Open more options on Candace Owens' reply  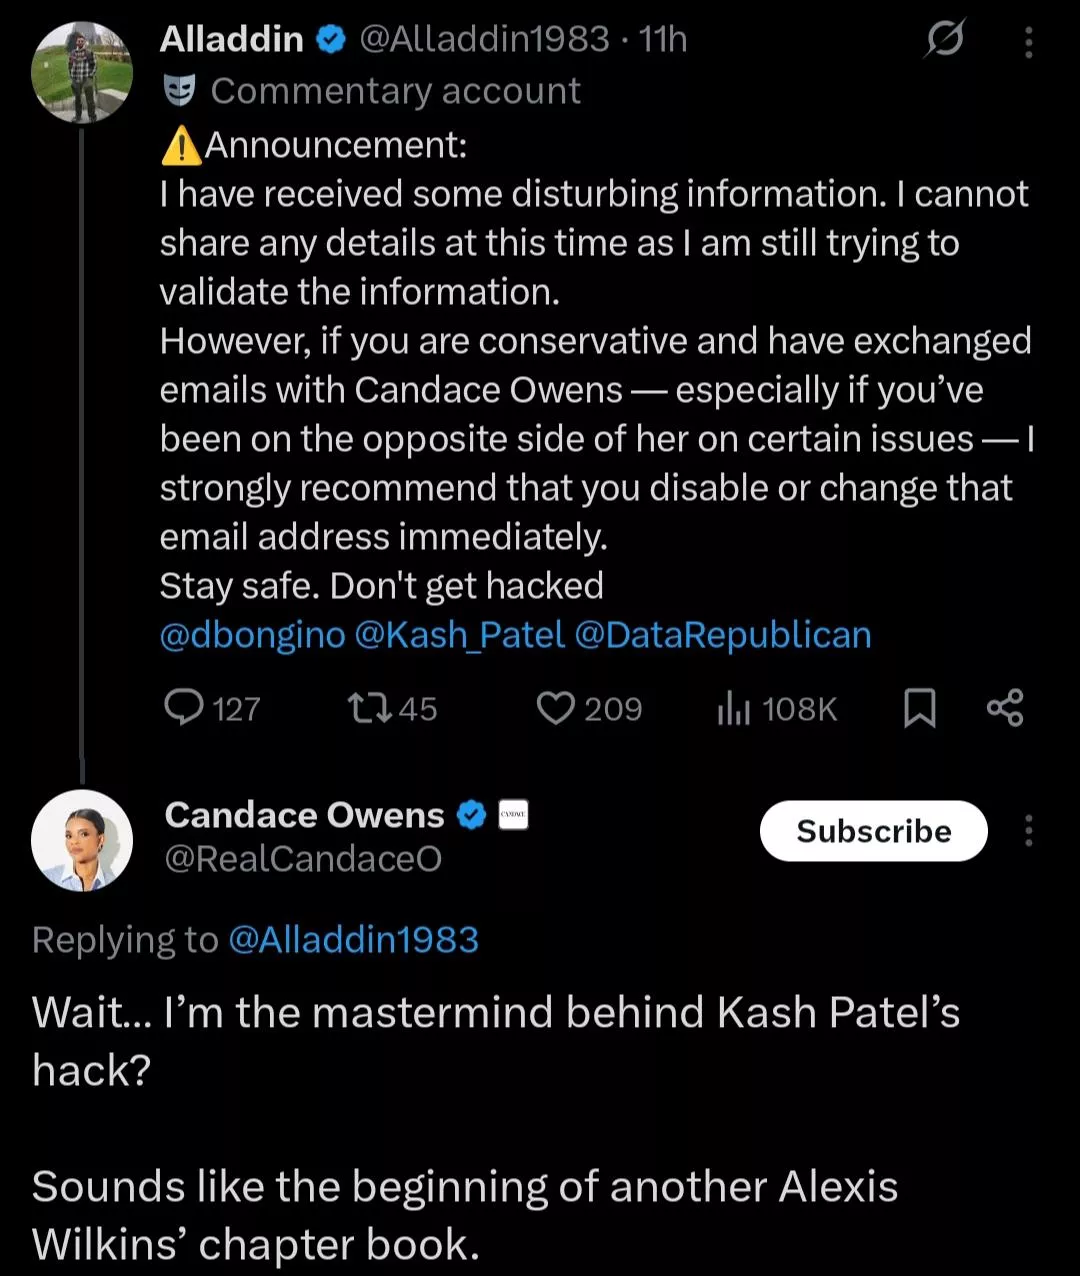point(1028,831)
